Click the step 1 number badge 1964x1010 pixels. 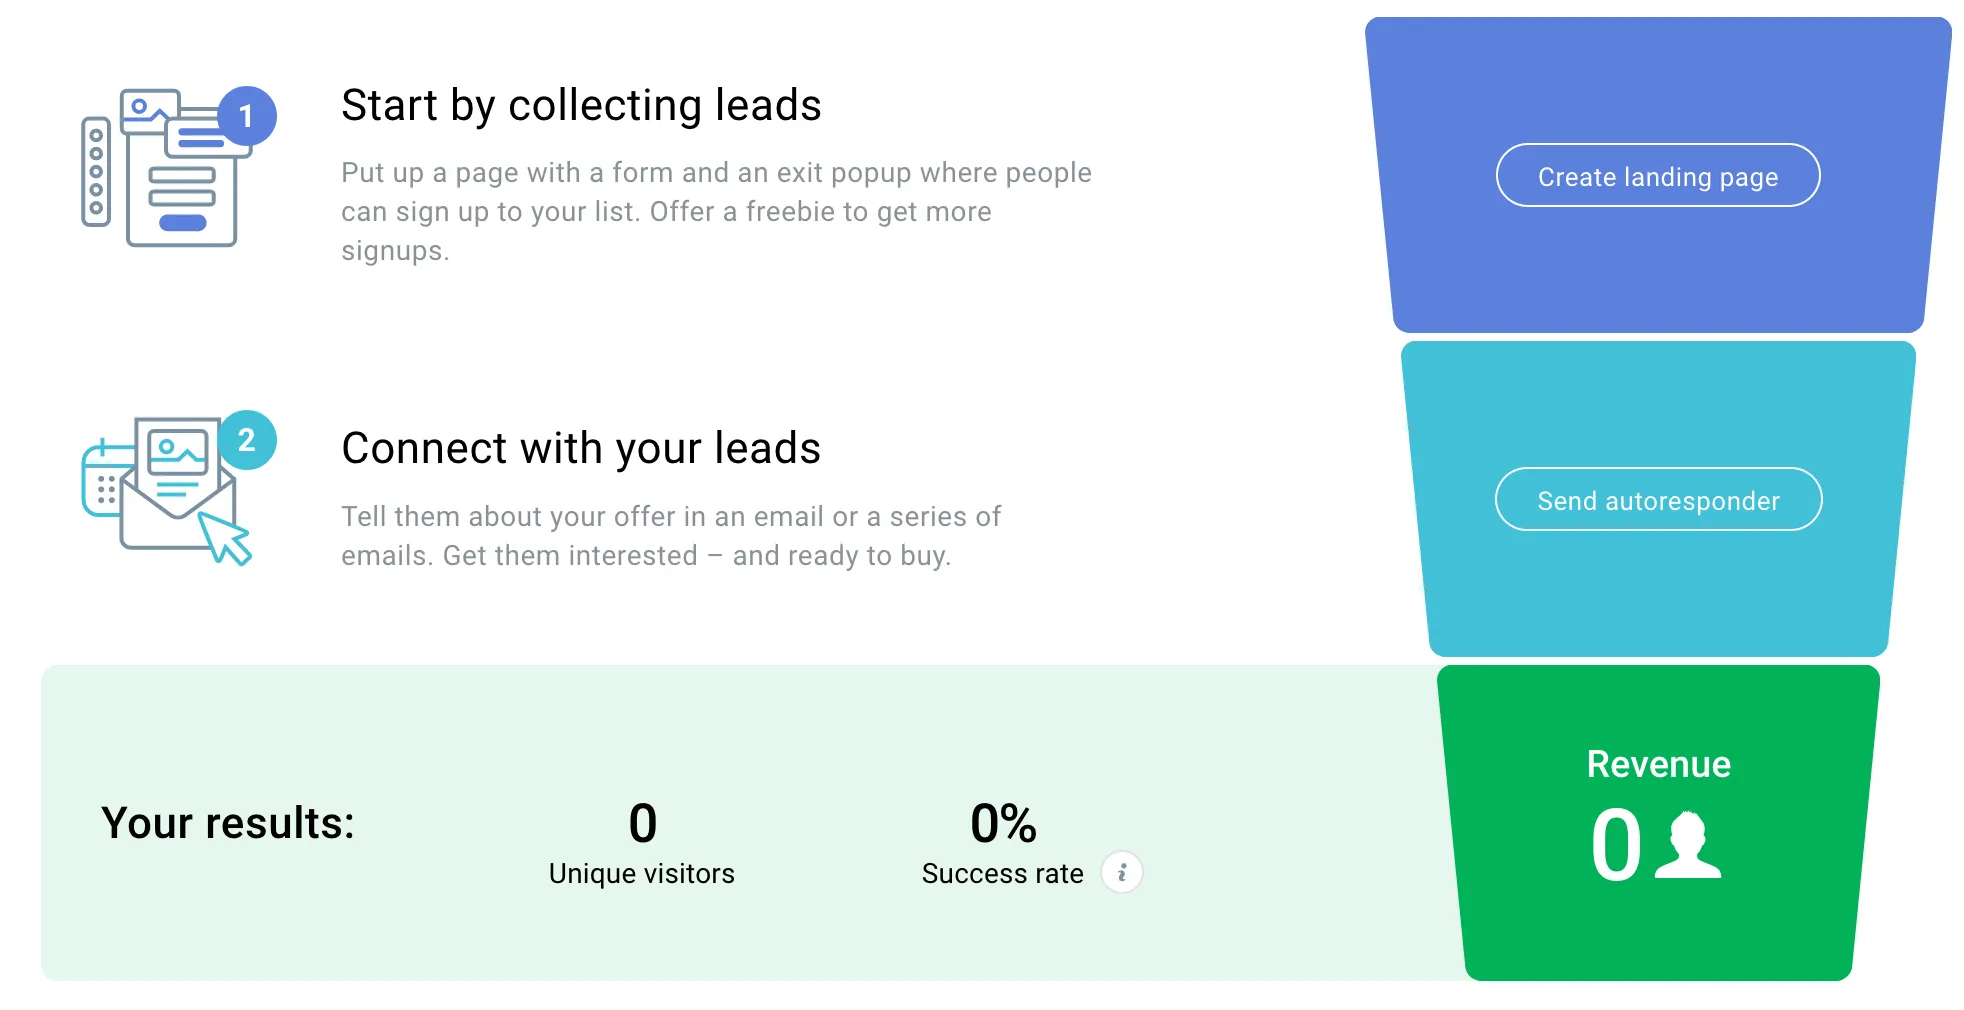[x=246, y=116]
